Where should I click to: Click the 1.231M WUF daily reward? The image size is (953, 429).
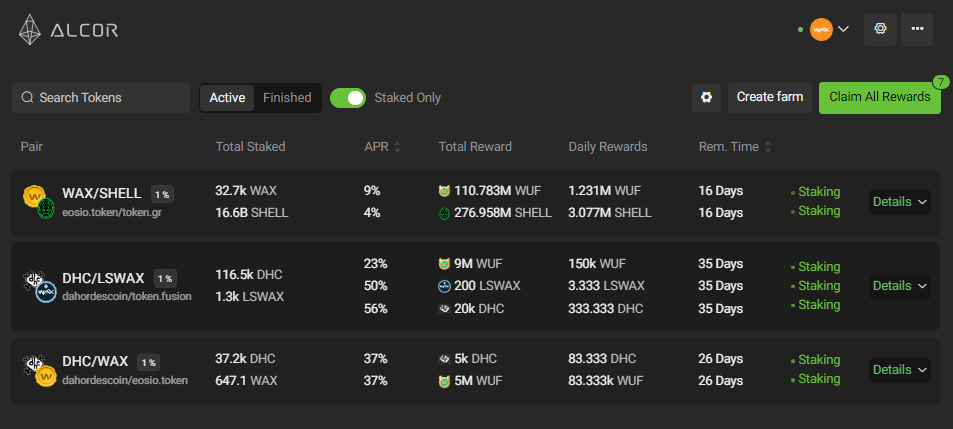tap(605, 191)
